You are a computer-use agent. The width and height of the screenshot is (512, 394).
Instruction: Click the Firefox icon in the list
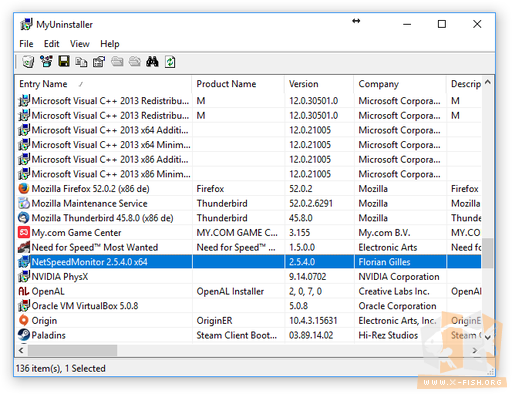click(x=24, y=189)
